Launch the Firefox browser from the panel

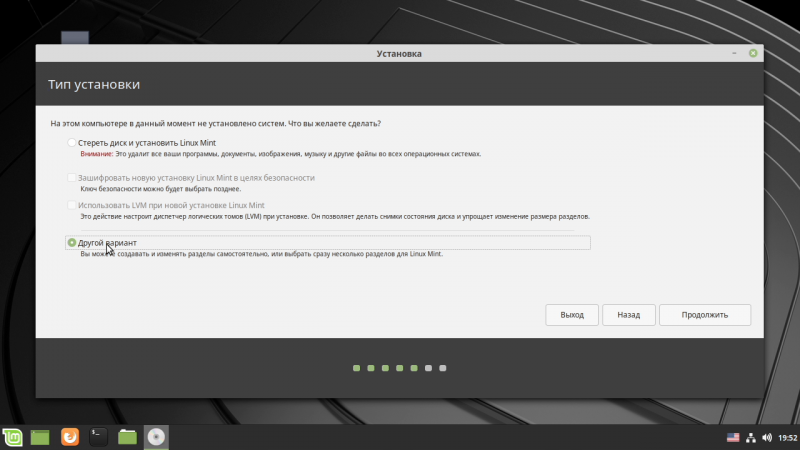(70, 437)
